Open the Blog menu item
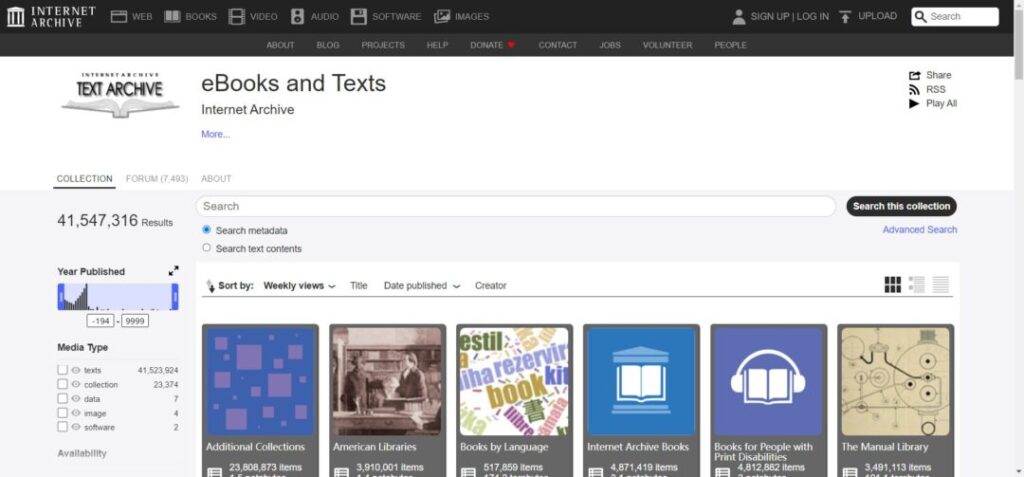Viewport: 1024px width, 477px height. (328, 45)
